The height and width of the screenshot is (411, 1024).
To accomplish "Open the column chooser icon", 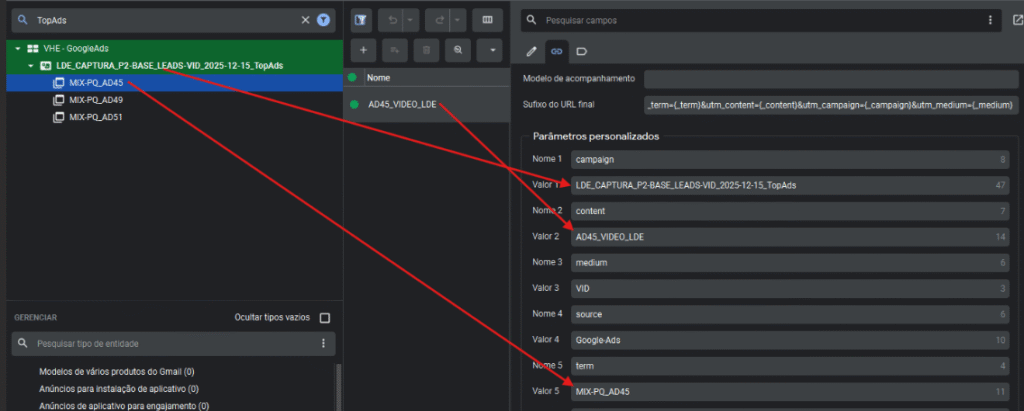I will [488, 20].
